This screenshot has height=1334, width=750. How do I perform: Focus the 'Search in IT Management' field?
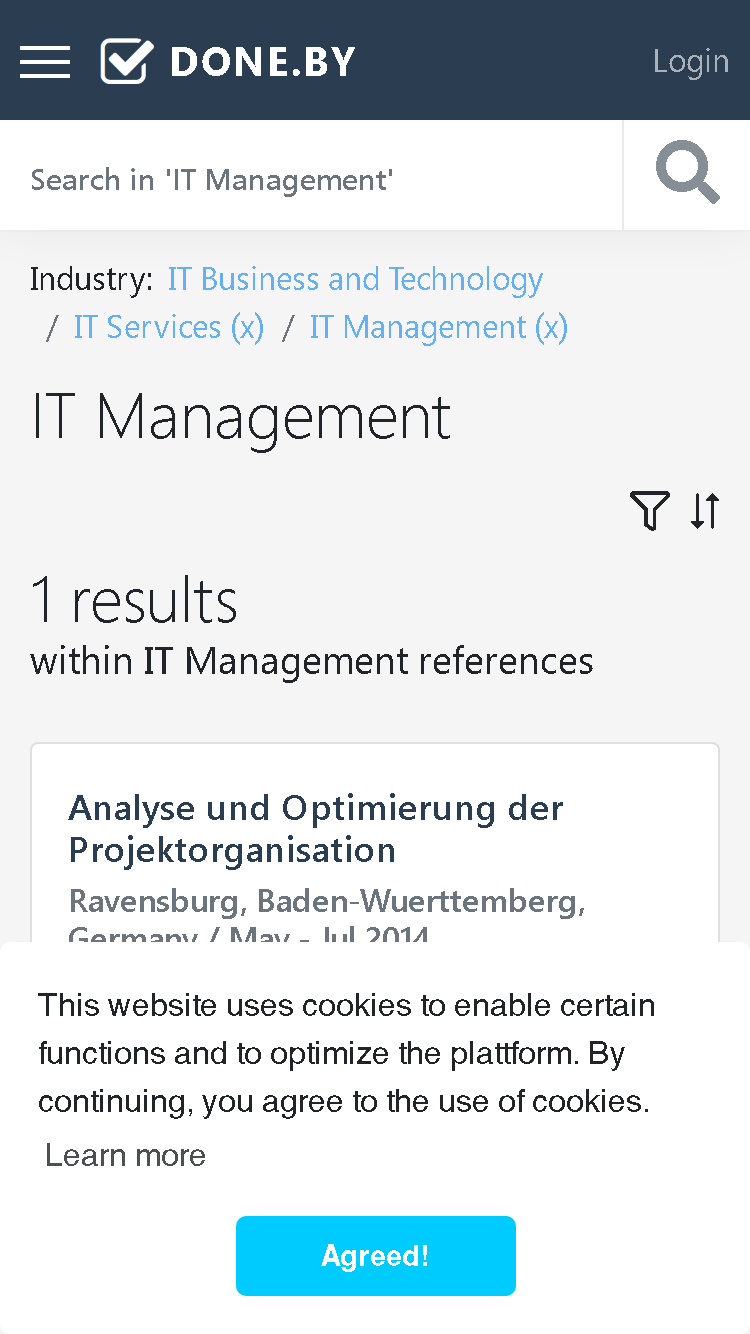311,180
